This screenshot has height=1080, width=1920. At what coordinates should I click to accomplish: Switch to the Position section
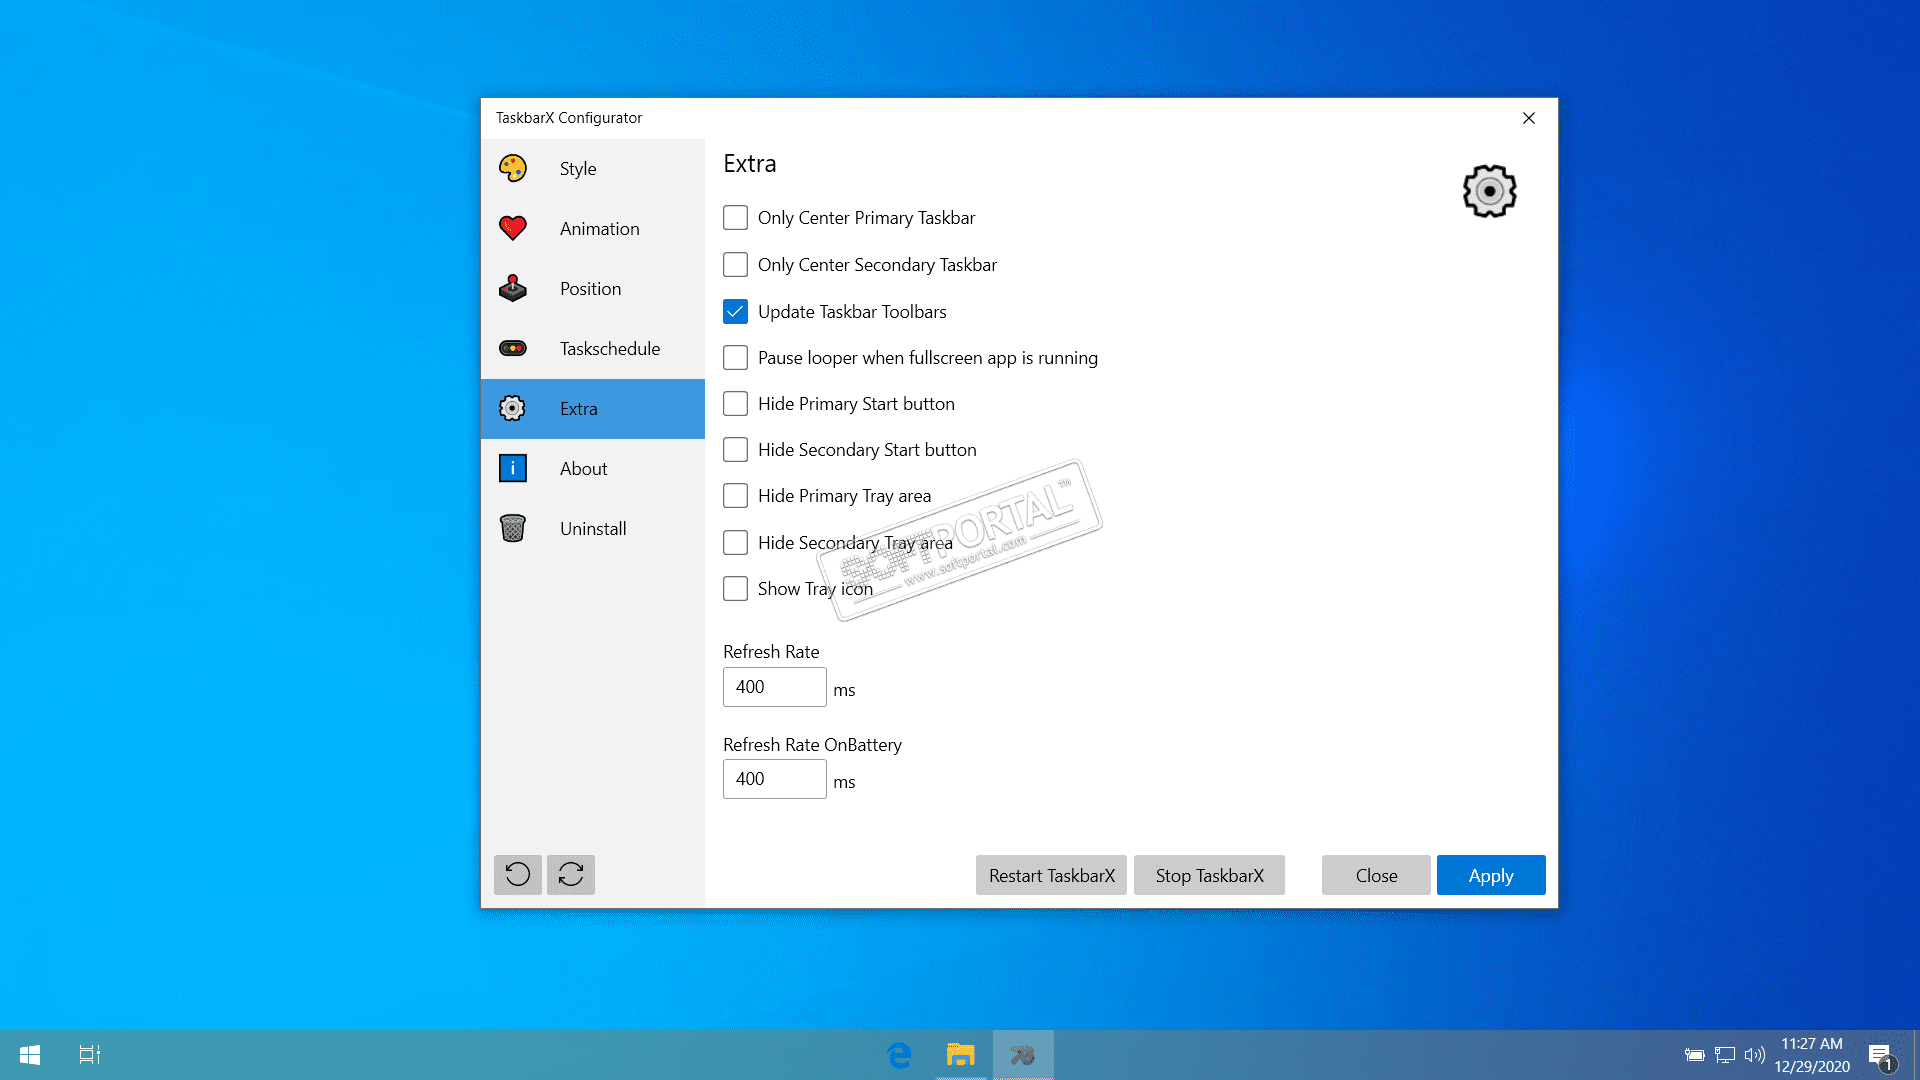point(590,289)
